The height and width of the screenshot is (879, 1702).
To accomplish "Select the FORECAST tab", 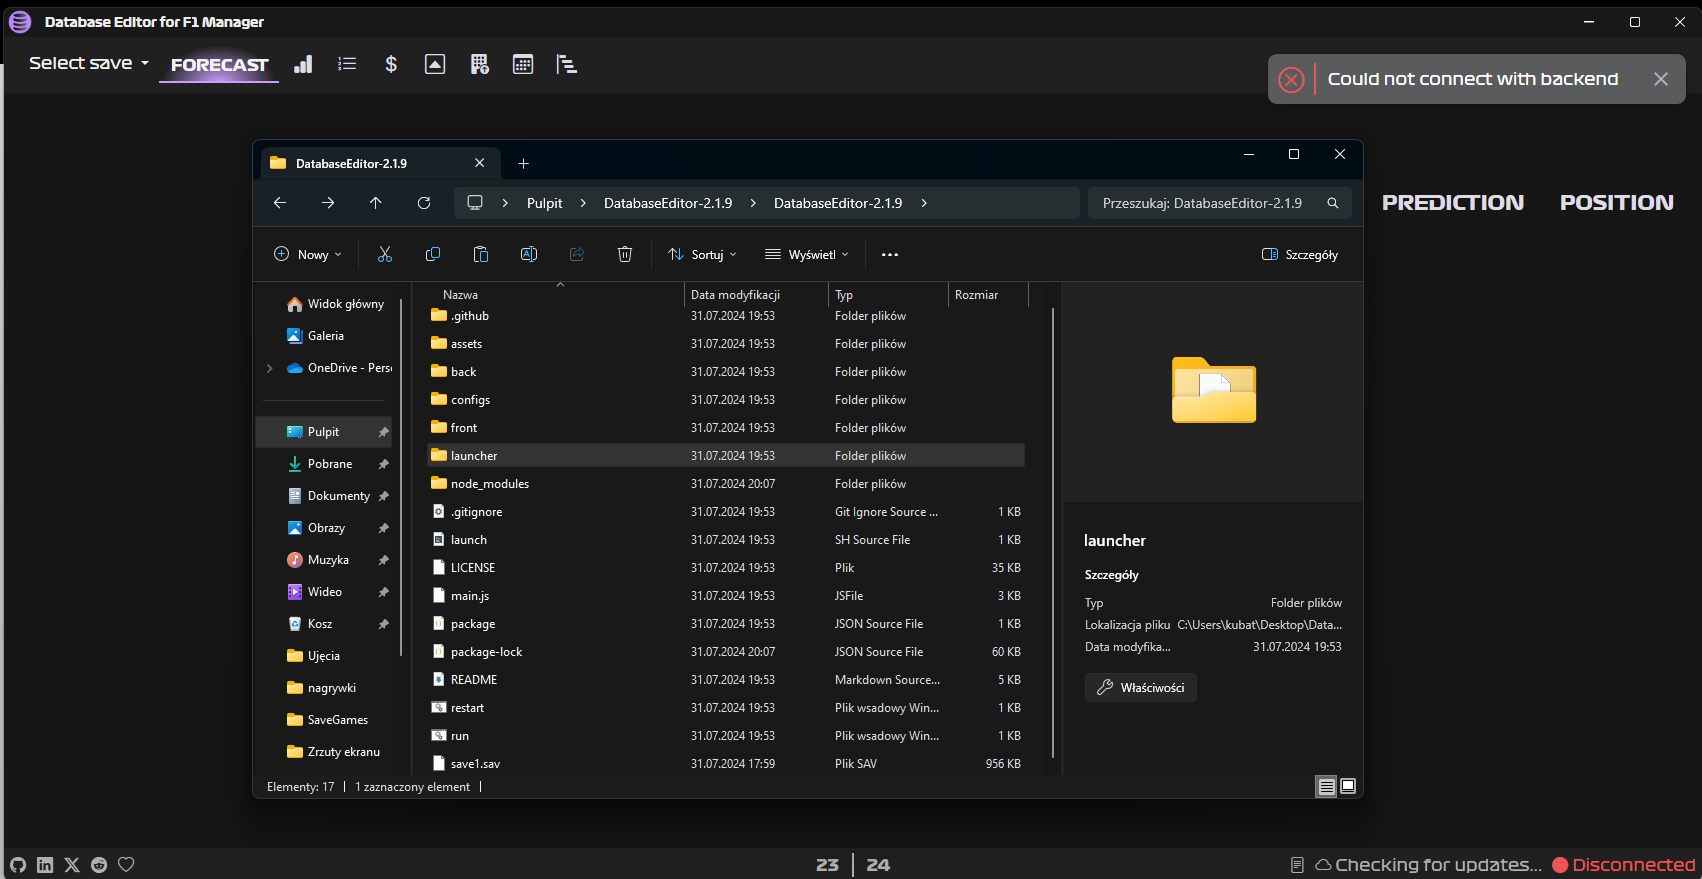I will pyautogui.click(x=219, y=65).
